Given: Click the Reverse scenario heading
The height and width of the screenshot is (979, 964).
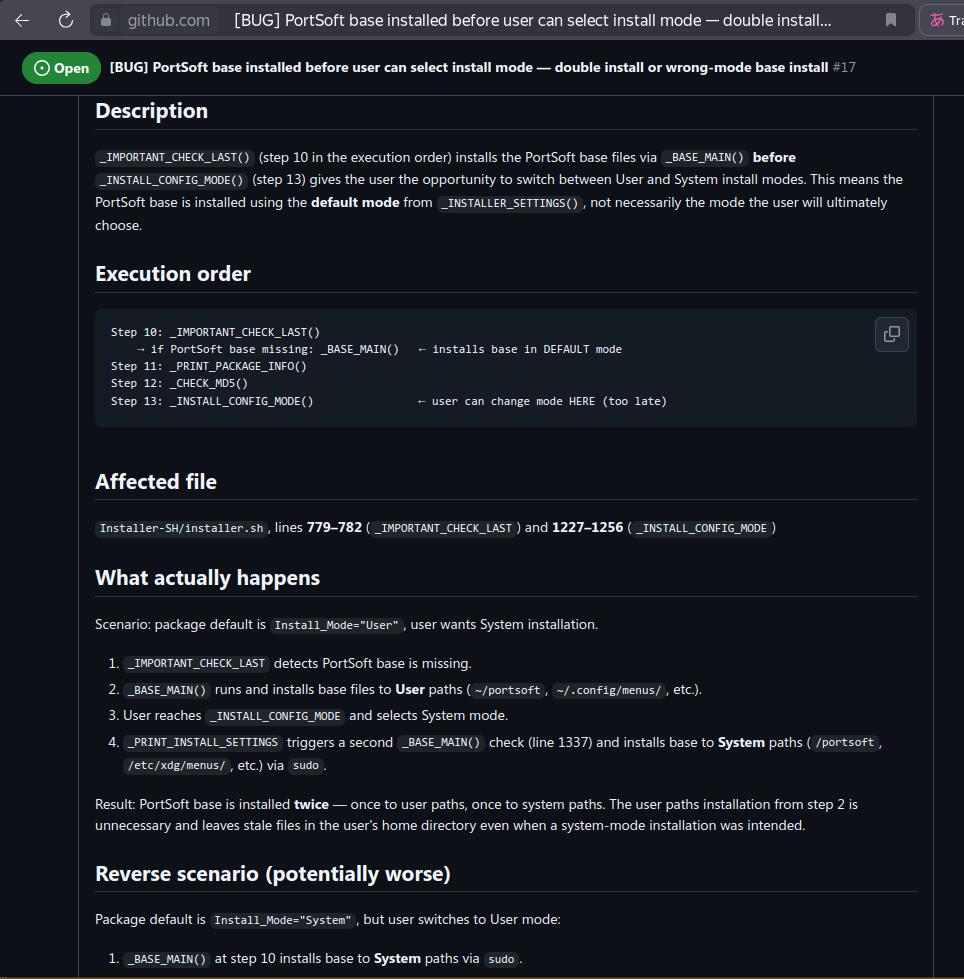Looking at the screenshot, I should click(x=273, y=874).
